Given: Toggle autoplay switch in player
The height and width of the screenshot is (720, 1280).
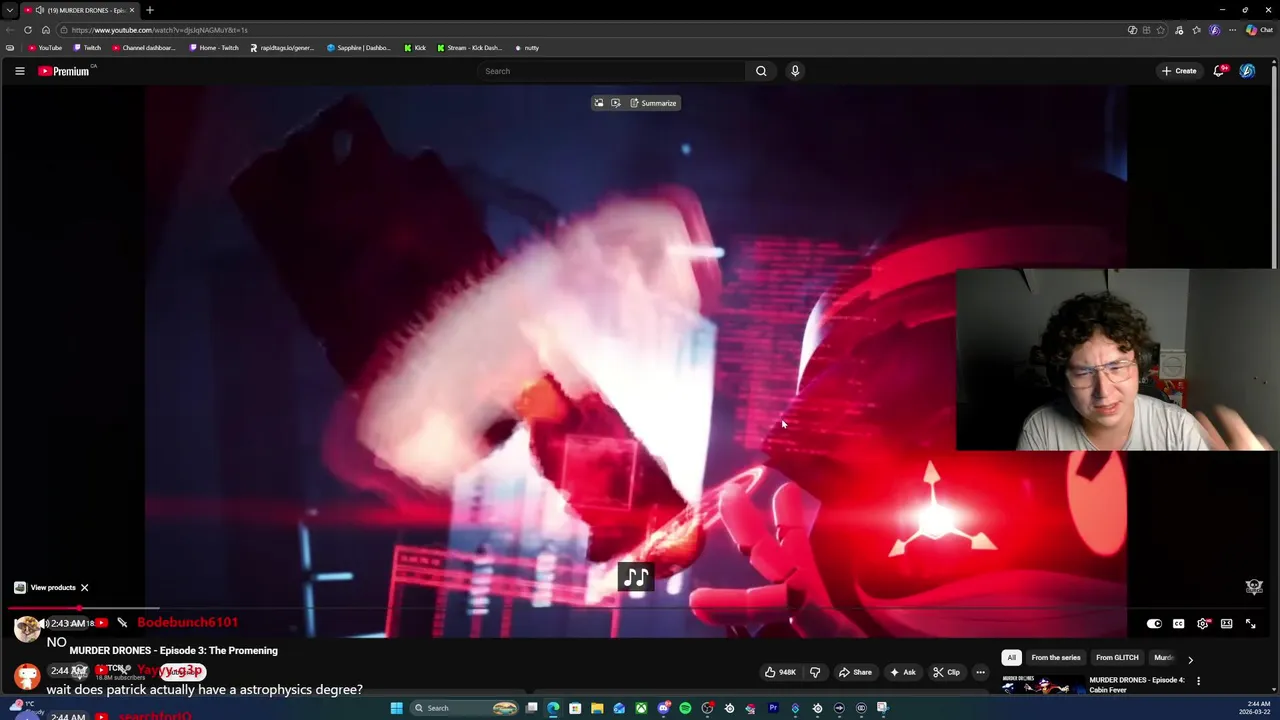Looking at the screenshot, I should [1154, 624].
